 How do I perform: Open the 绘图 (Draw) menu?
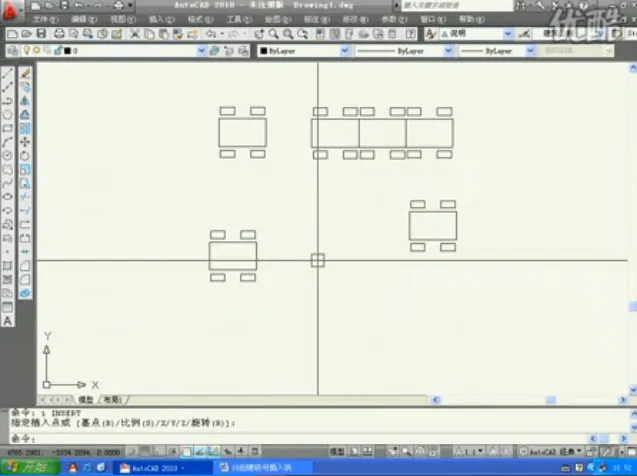[x=277, y=19]
